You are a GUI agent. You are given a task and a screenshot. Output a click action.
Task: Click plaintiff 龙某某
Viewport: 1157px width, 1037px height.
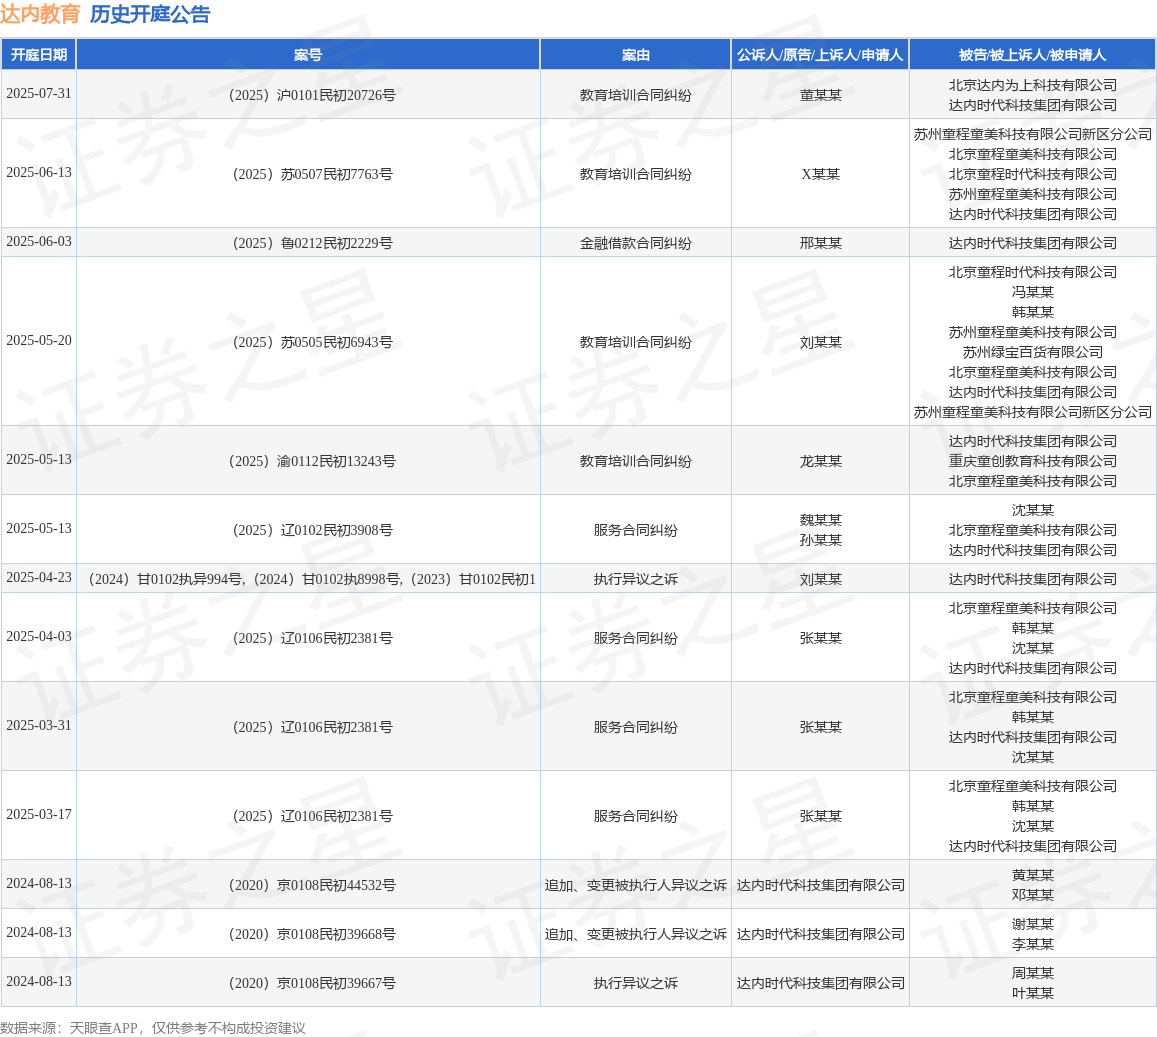click(x=821, y=461)
